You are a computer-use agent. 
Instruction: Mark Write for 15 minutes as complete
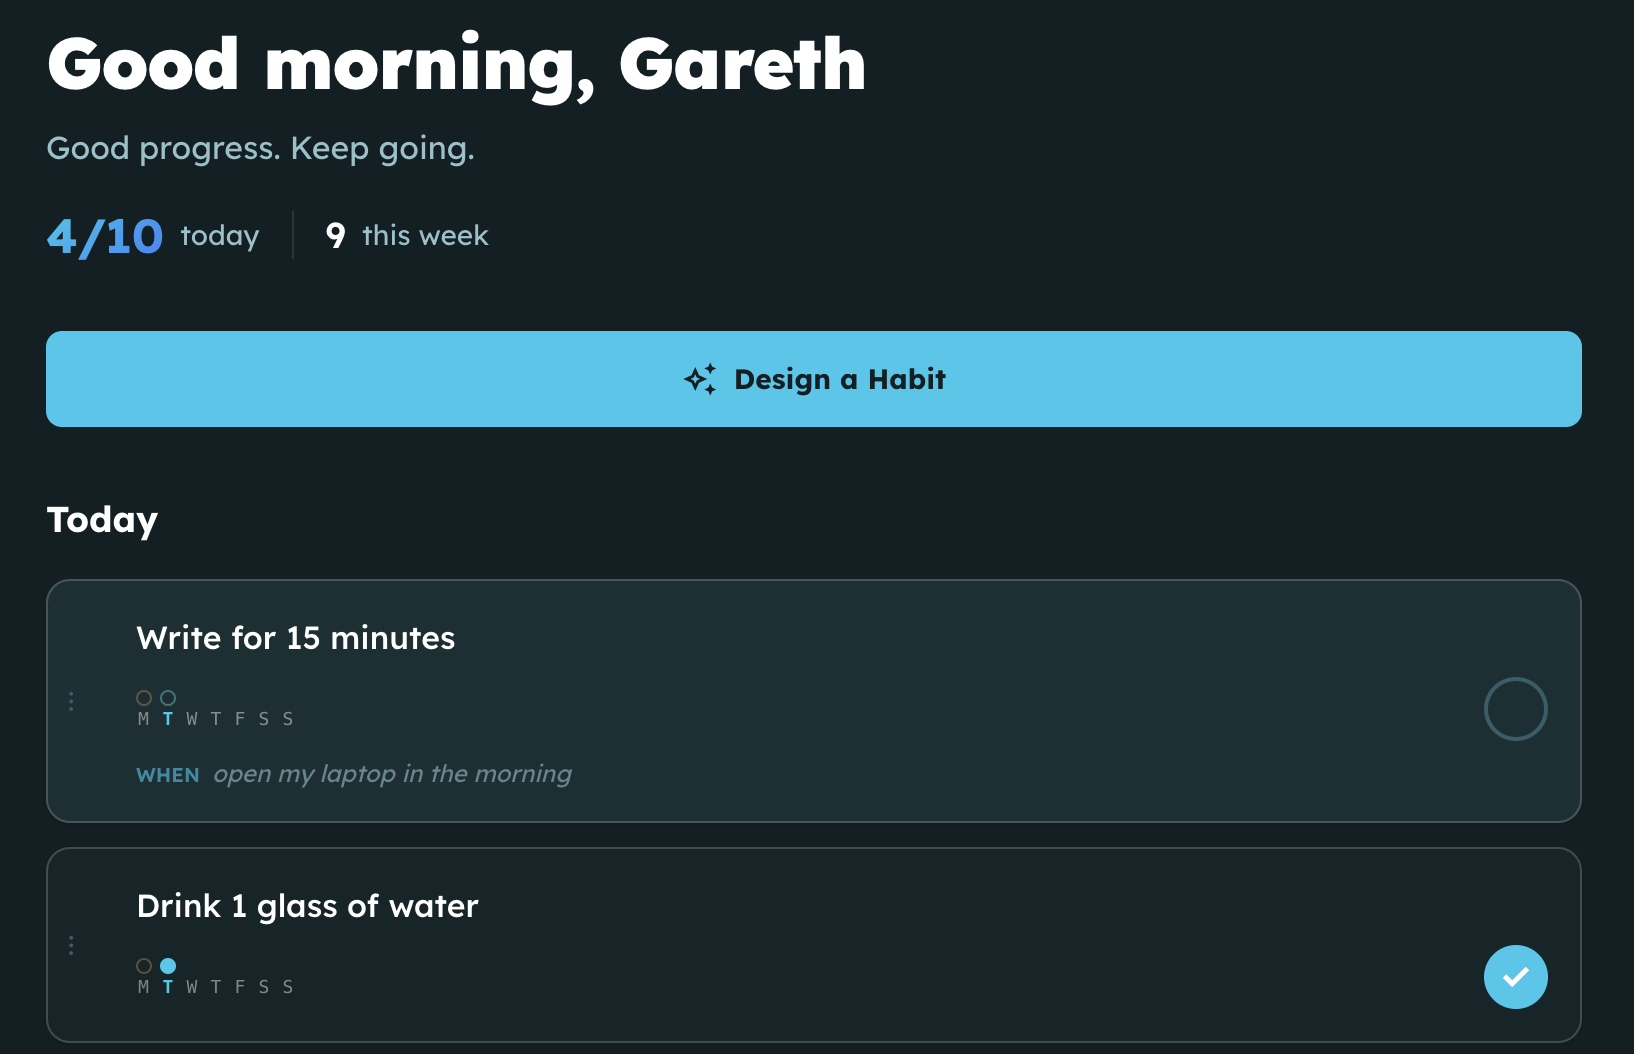[x=1515, y=709]
